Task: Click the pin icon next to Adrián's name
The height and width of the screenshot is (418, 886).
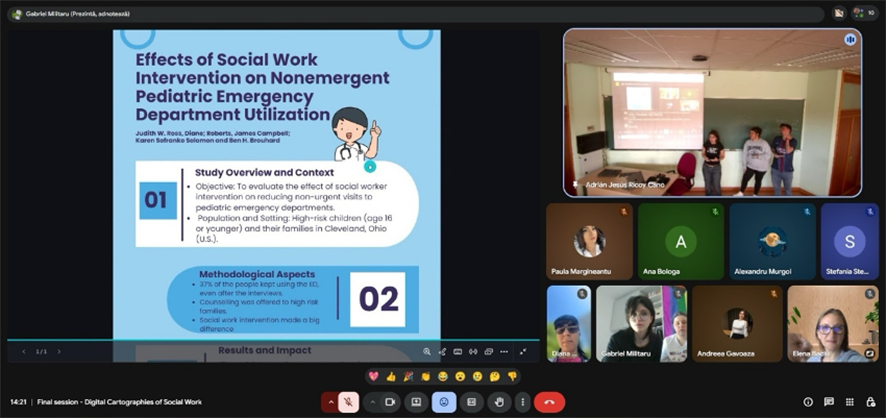Action: [x=575, y=185]
